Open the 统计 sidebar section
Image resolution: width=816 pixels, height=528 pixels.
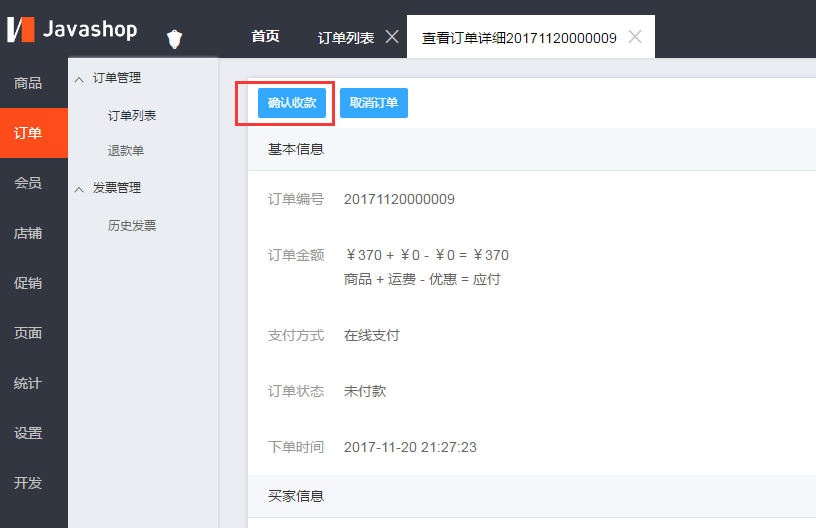(34, 383)
